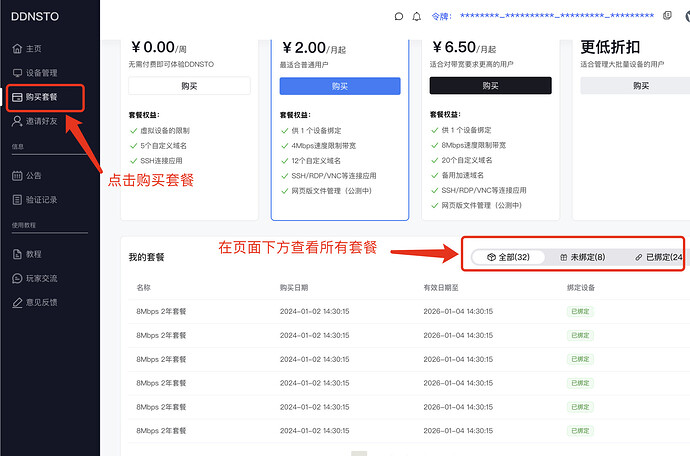This screenshot has height=456, width=690.
Task: Go to 设备管理 device management
Action: [x=41, y=73]
